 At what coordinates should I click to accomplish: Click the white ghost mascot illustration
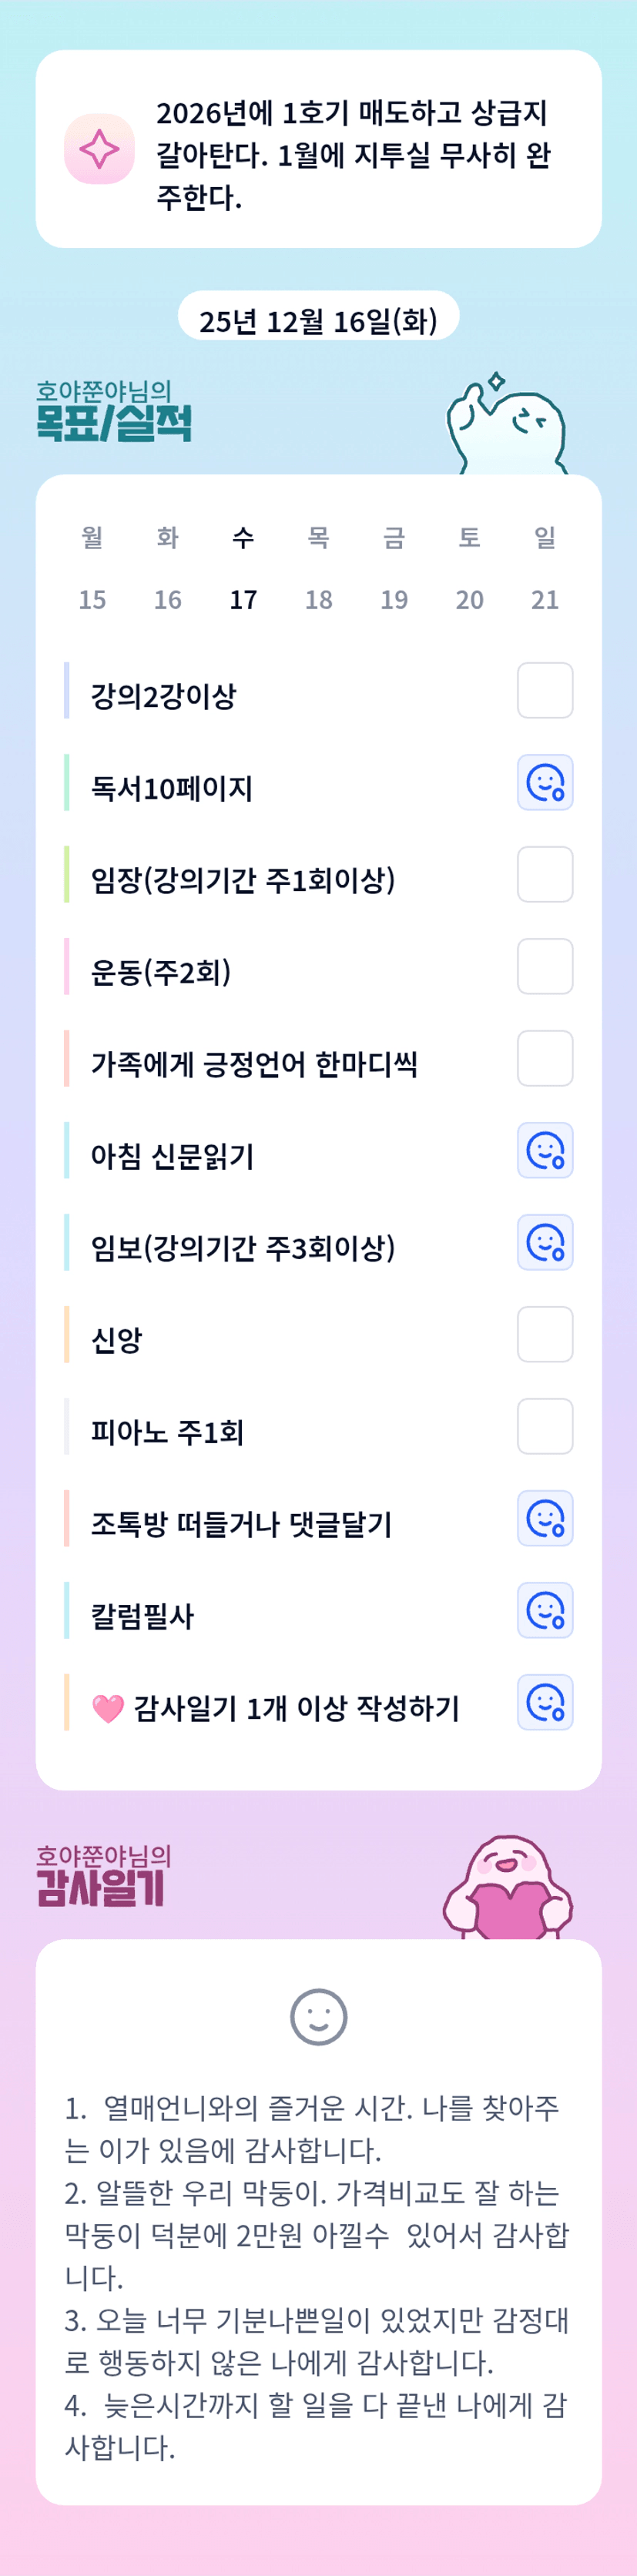[508, 426]
